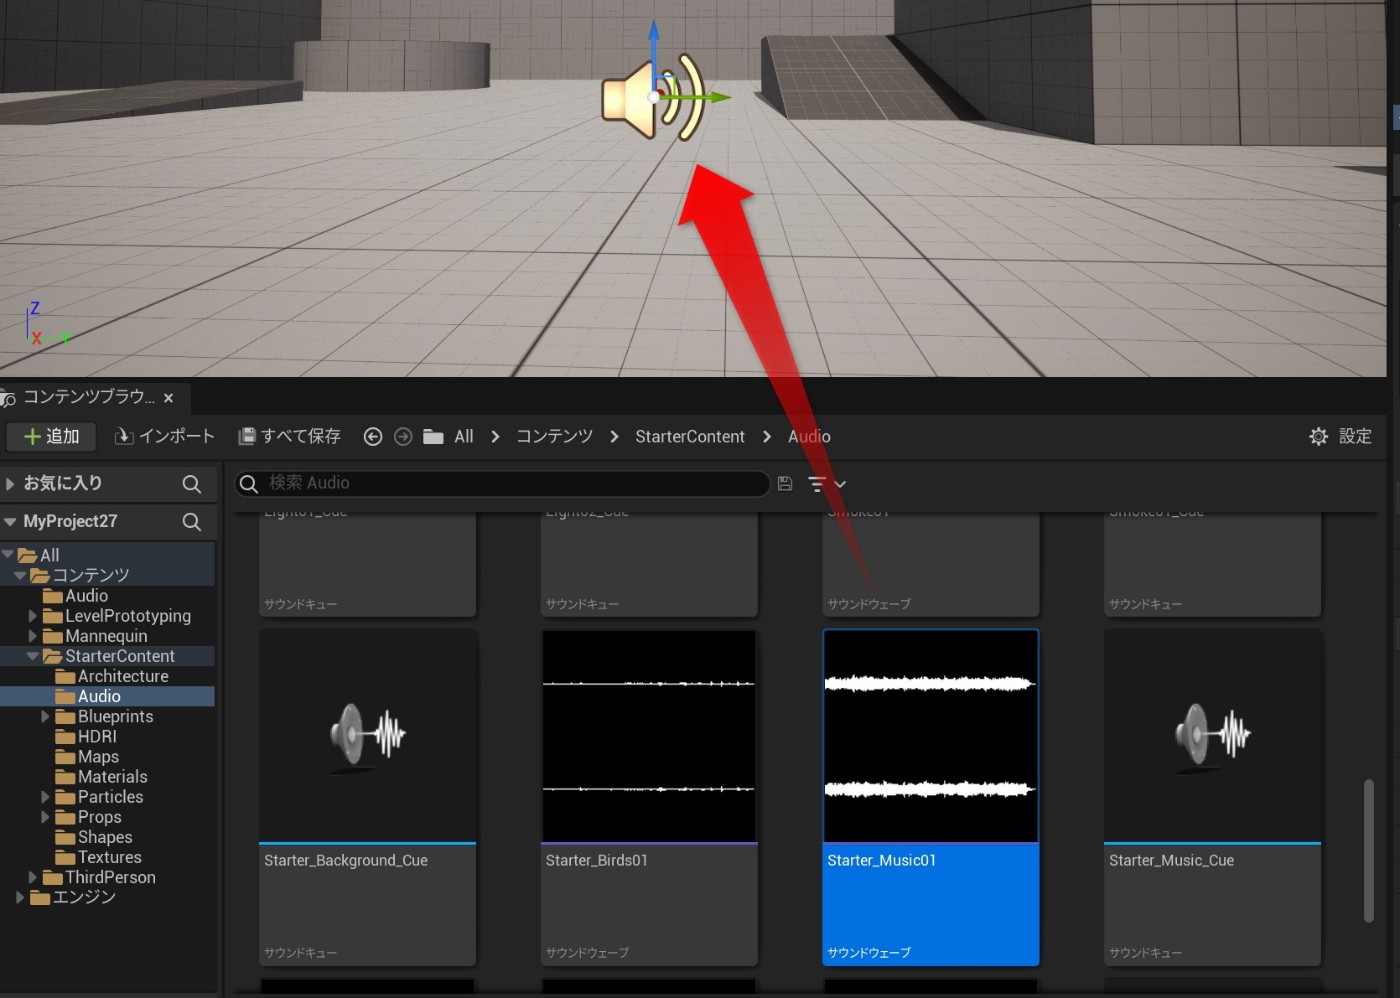The height and width of the screenshot is (998, 1400).
Task: Open 設定 settings with gear icon
Action: pyautogui.click(x=1340, y=436)
